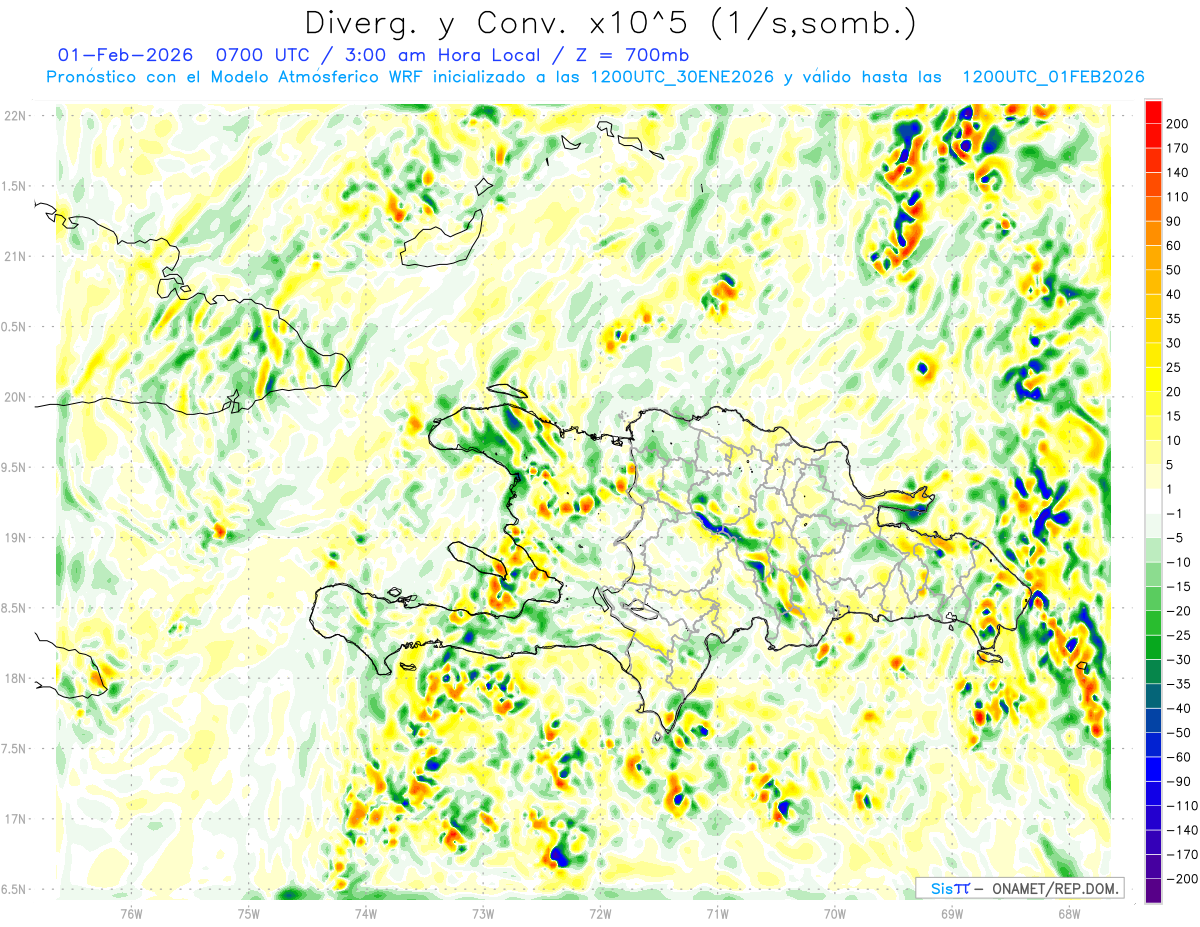Click the '70W' longitude axis label
Image resolution: width=1200 pixels, height=927 pixels.
click(834, 912)
